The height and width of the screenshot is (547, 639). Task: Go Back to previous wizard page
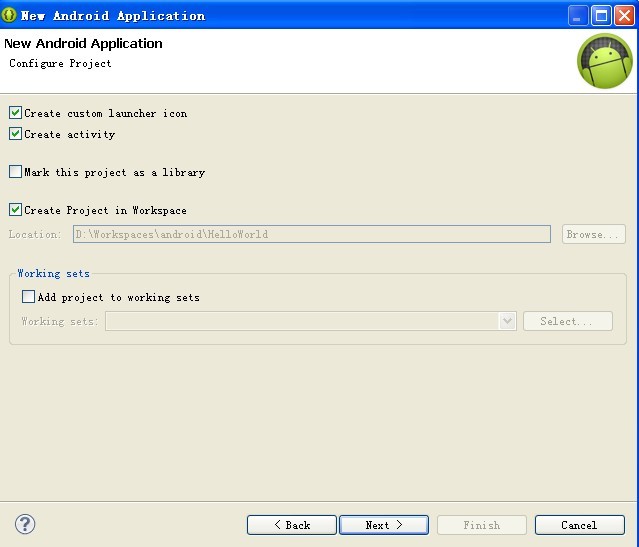pyautogui.click(x=292, y=525)
